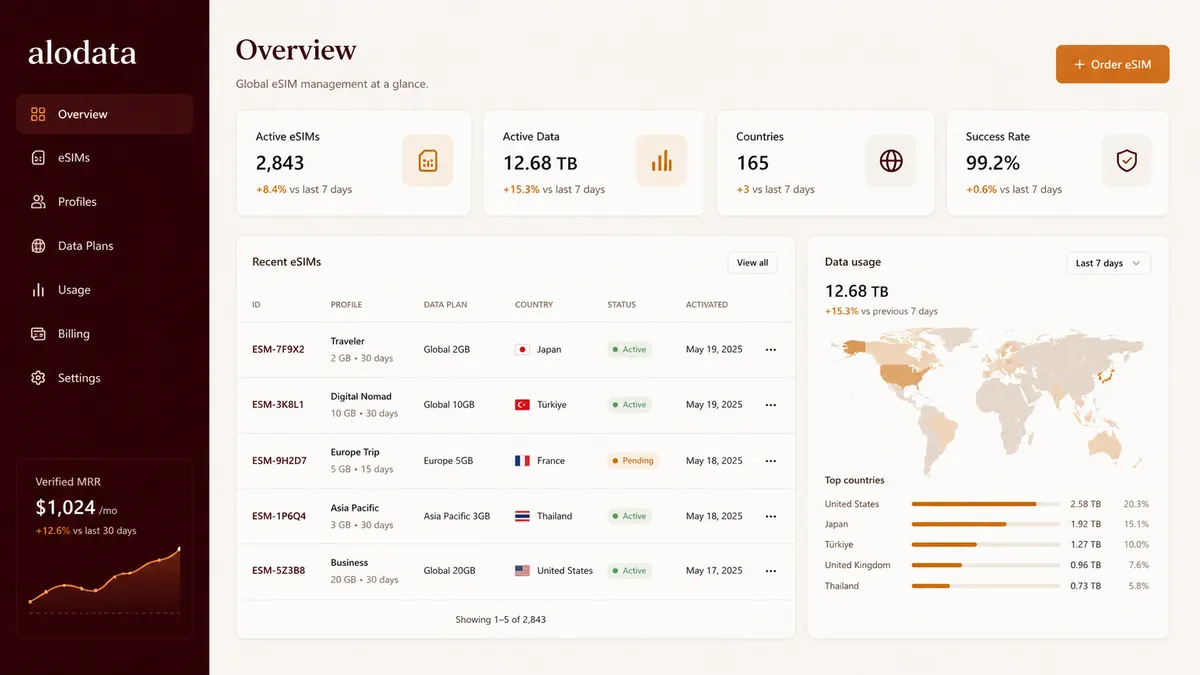Open the eSIMs menu item
This screenshot has height=675, width=1200.
click(105, 158)
